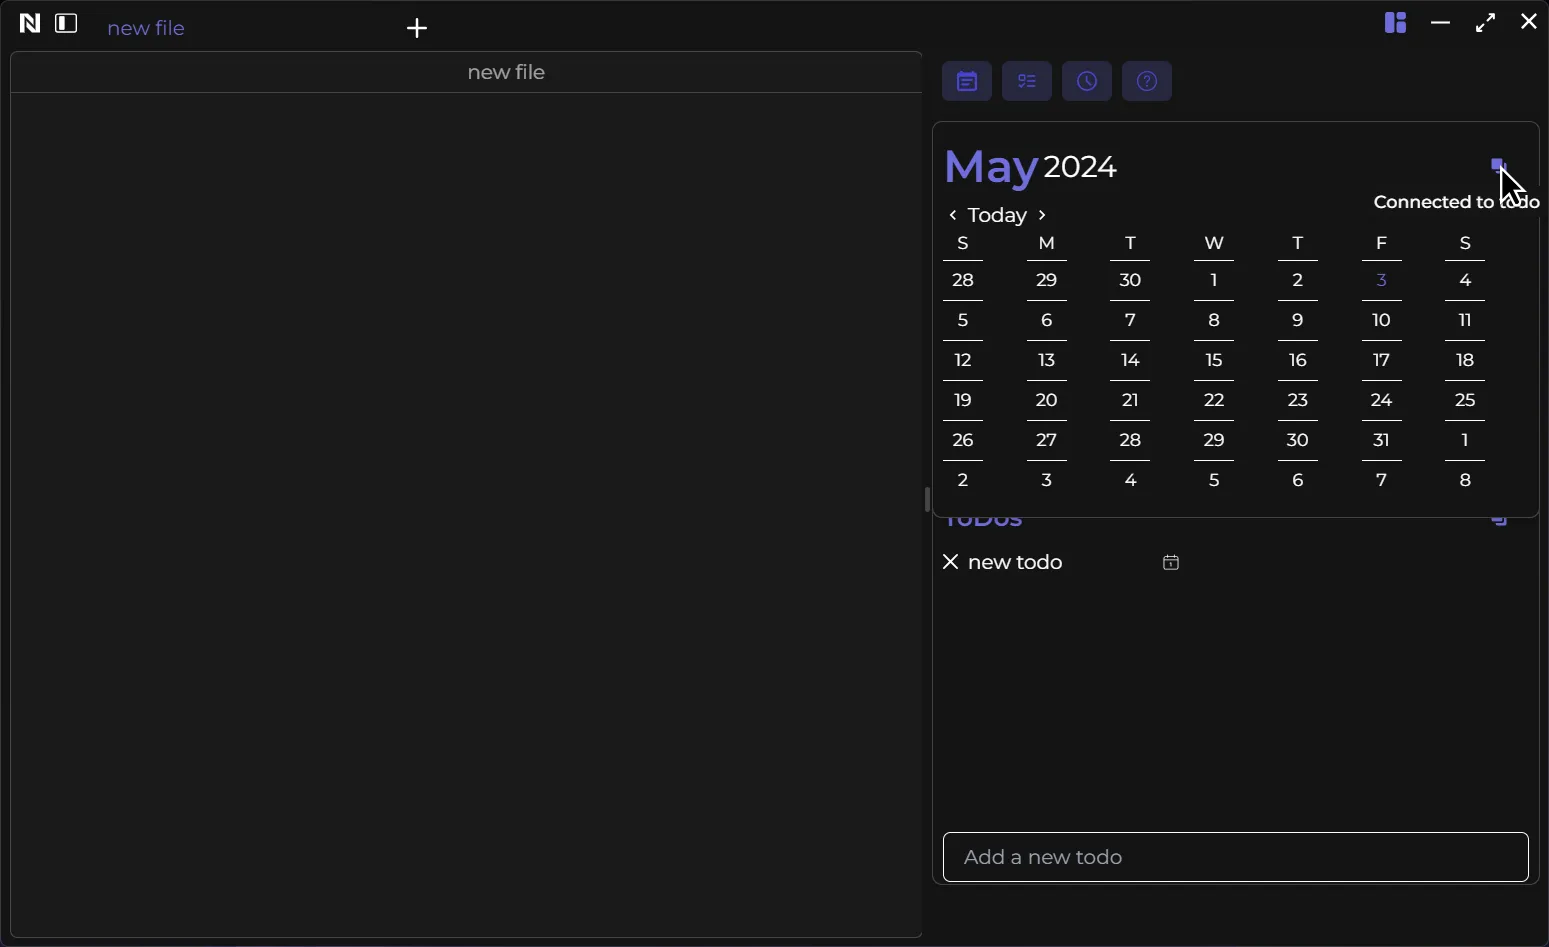Click the May month heading

[x=990, y=167]
